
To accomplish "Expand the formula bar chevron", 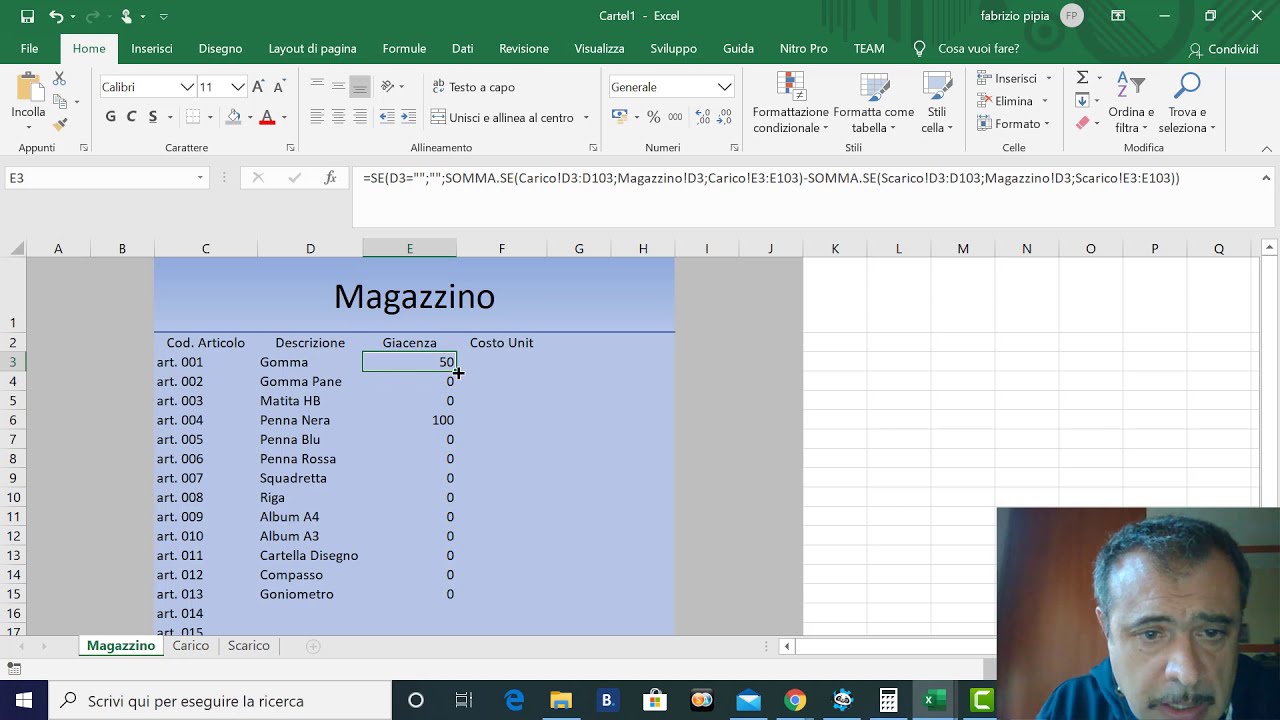I will click(1266, 178).
